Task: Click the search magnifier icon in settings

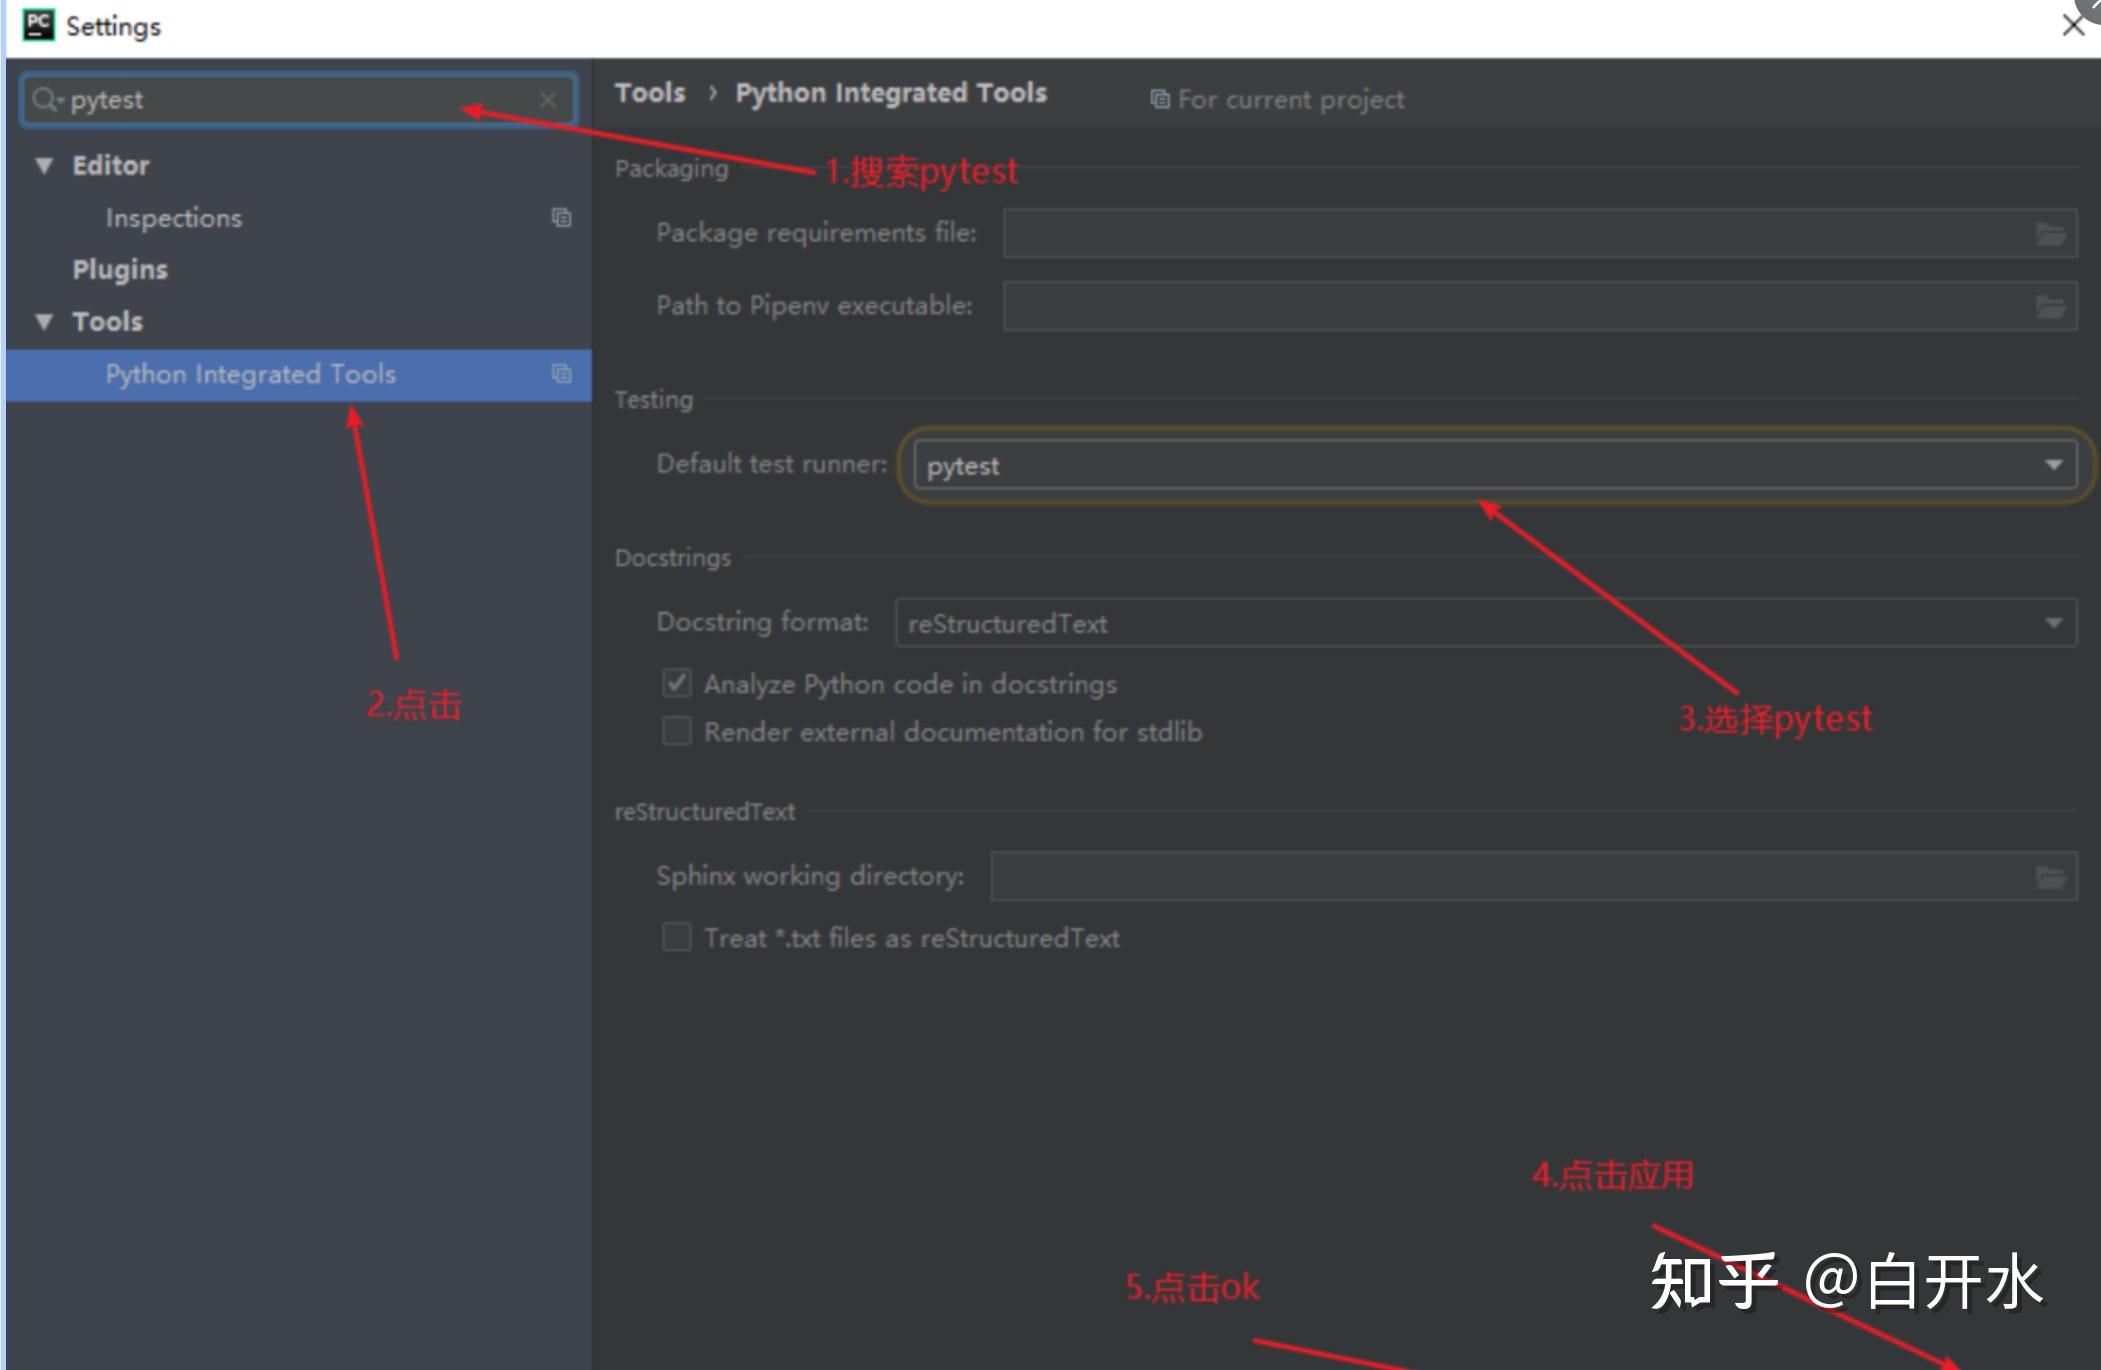Action: click(x=47, y=100)
